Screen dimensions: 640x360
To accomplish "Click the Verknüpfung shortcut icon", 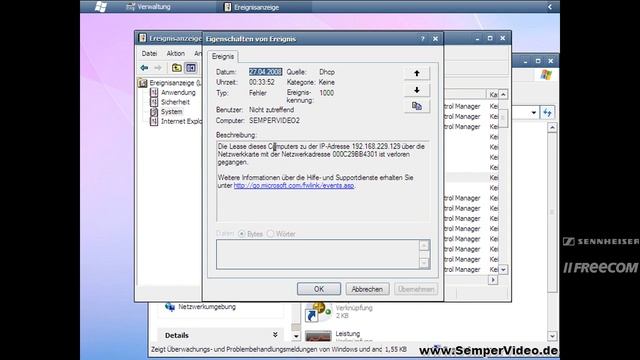I will point(318,312).
